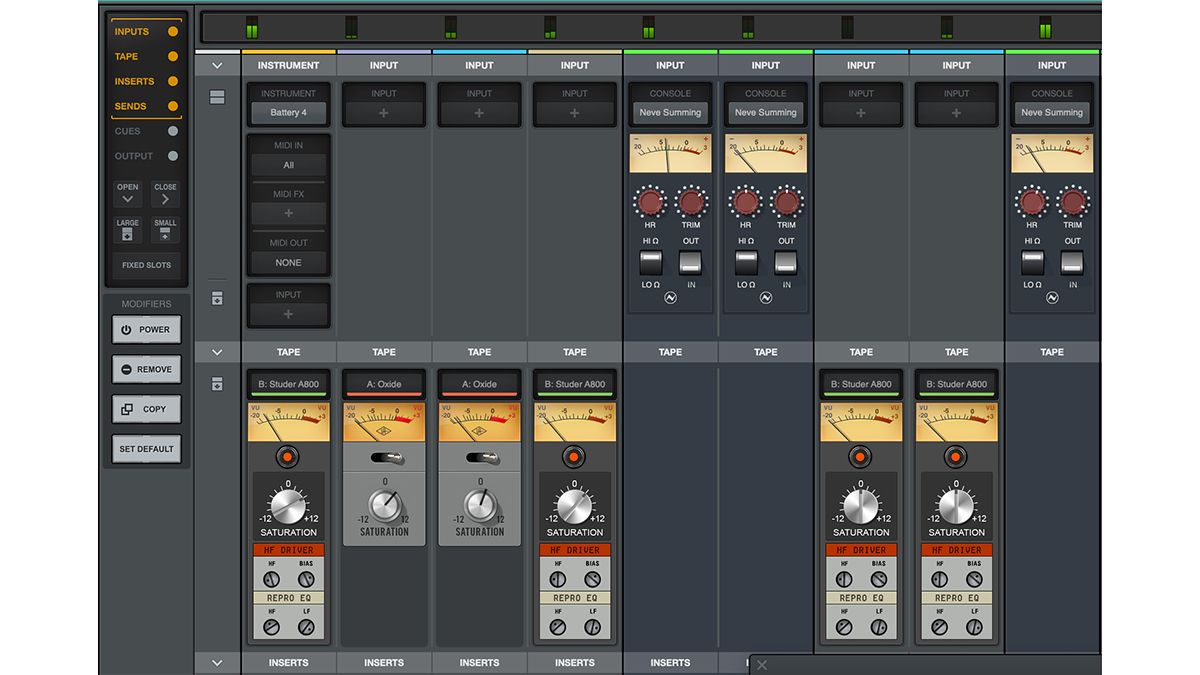Toggle the INSERTS section visibility
The width and height of the screenshot is (1200, 675).
coord(145,82)
